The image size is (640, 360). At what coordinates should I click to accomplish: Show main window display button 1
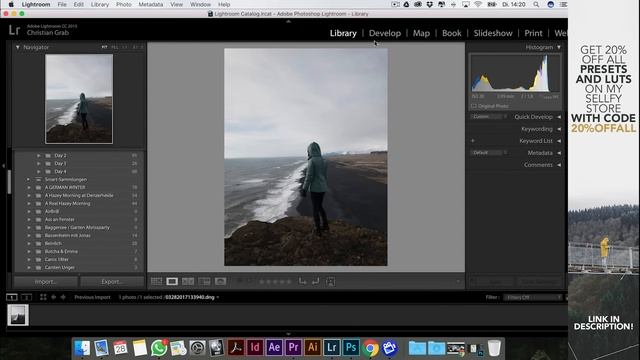[12, 297]
